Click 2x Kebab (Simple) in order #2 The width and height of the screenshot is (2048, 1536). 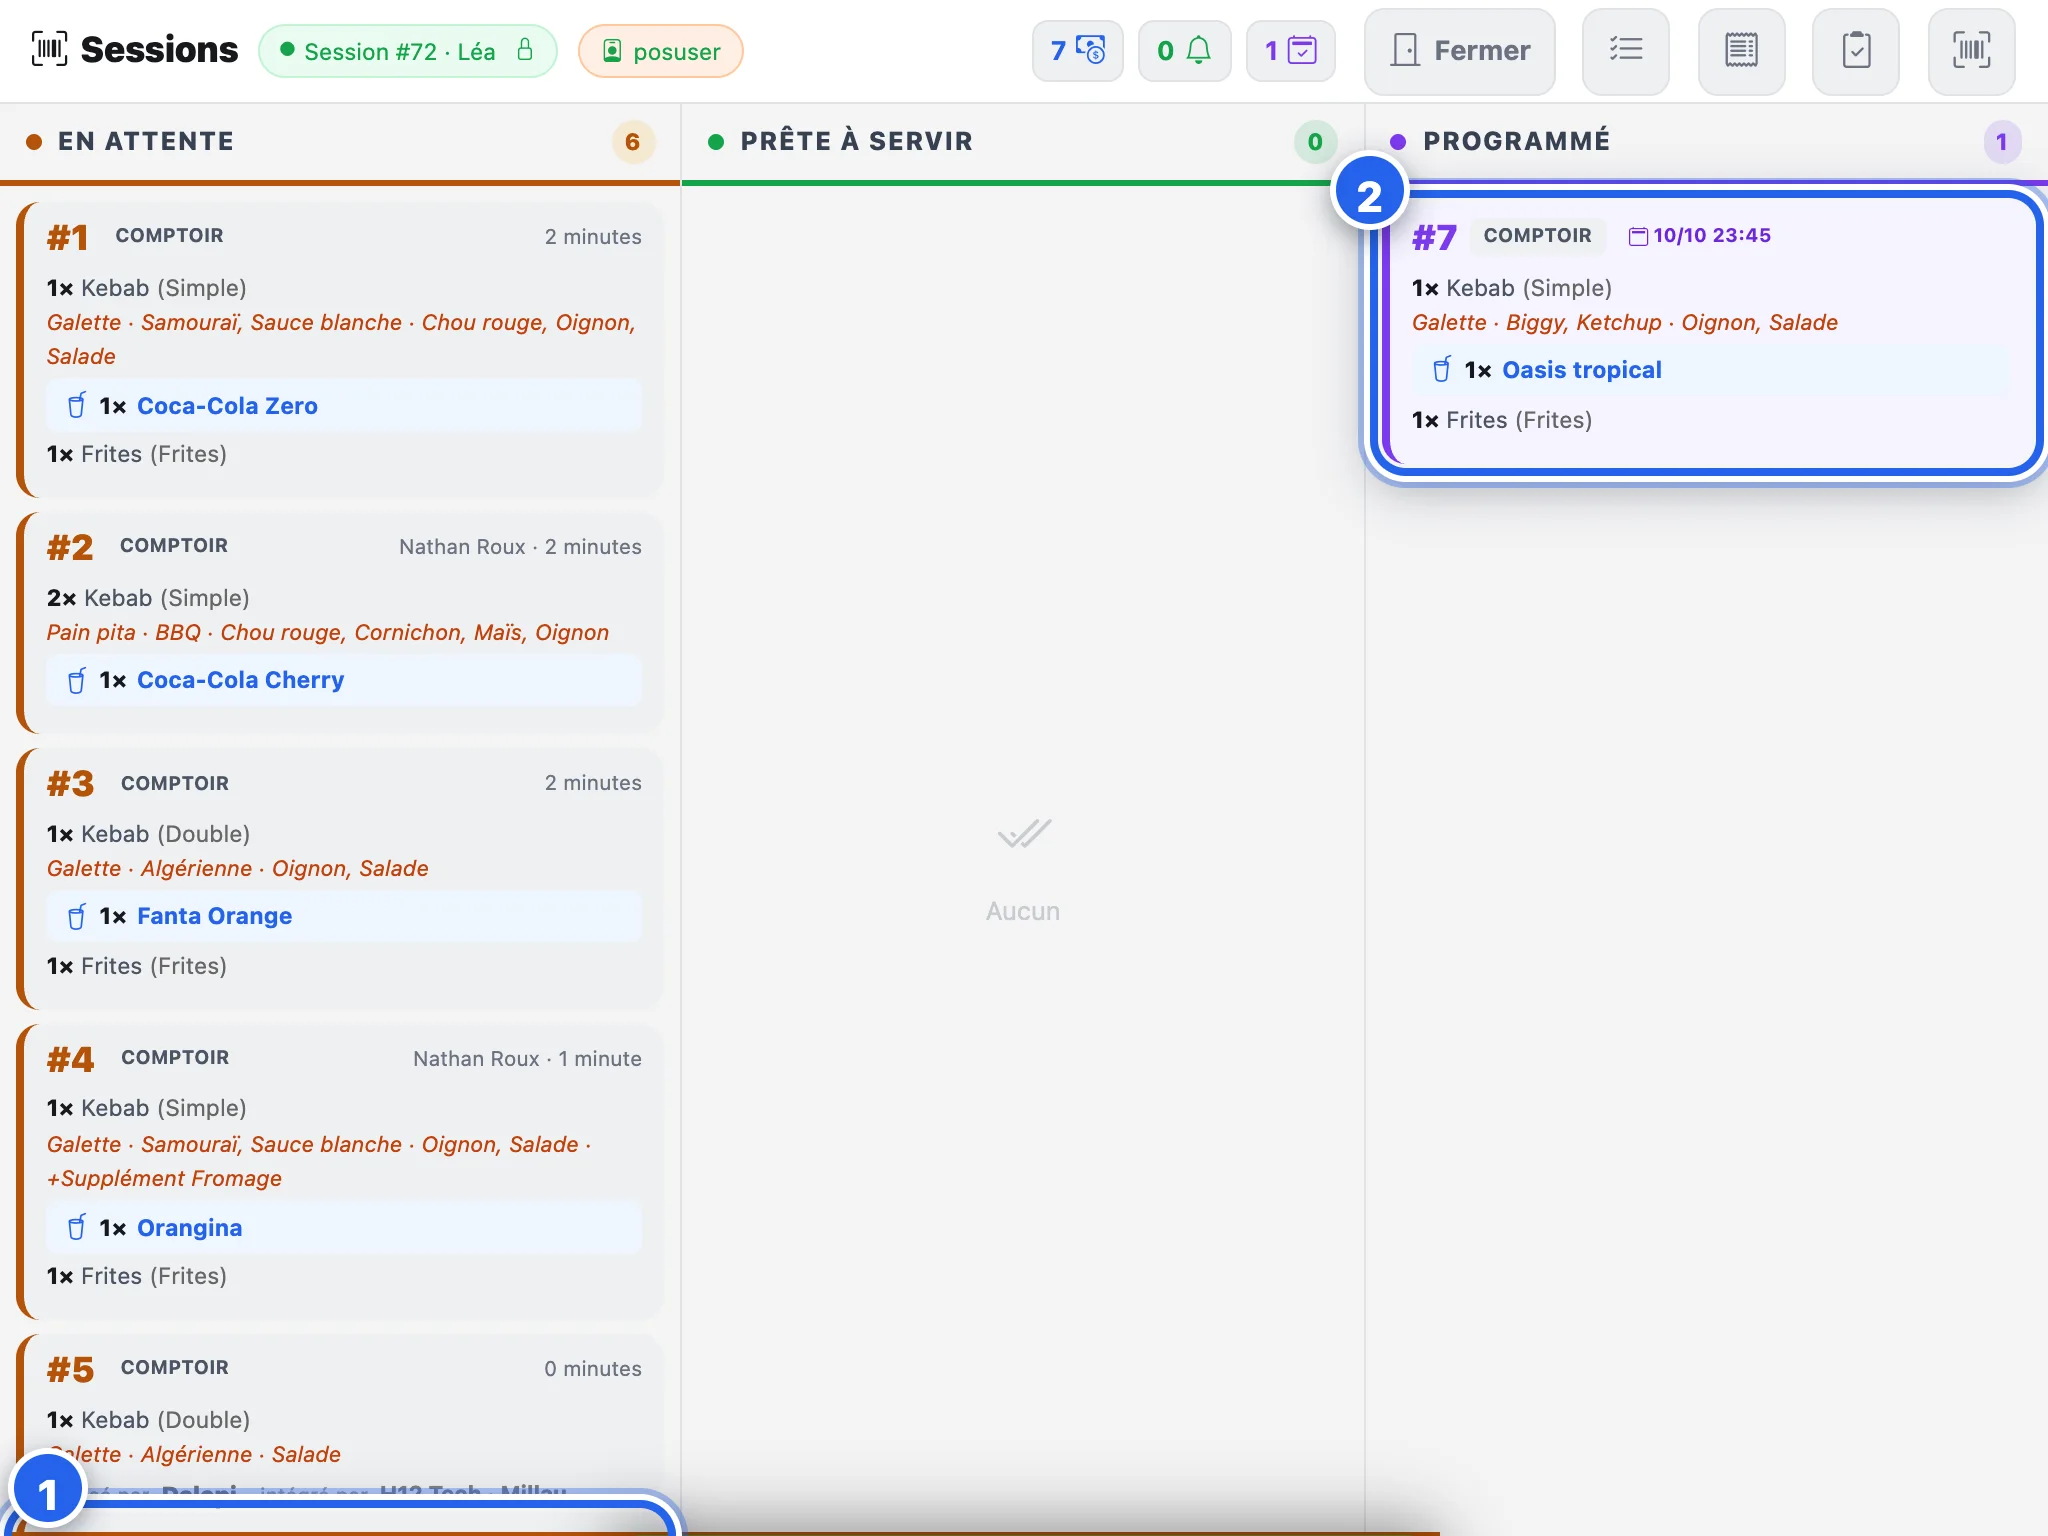pyautogui.click(x=148, y=598)
